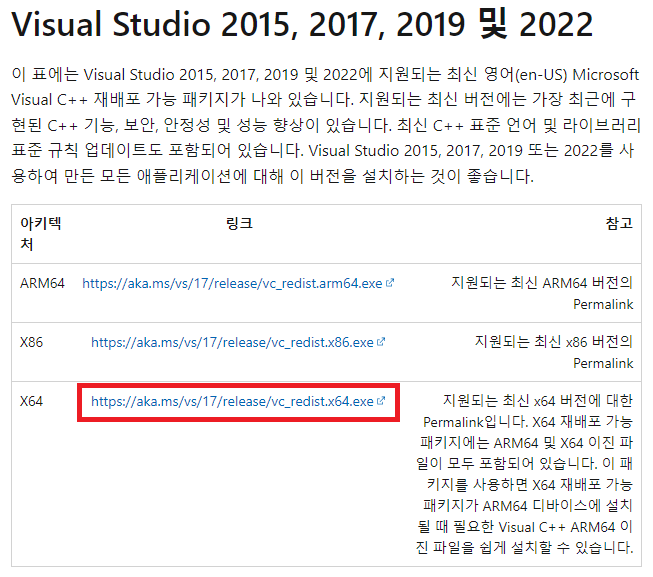Image resolution: width=653 pixels, height=577 pixels.
Task: Open the vc_redist.arm64.exe download link
Action: click(232, 284)
